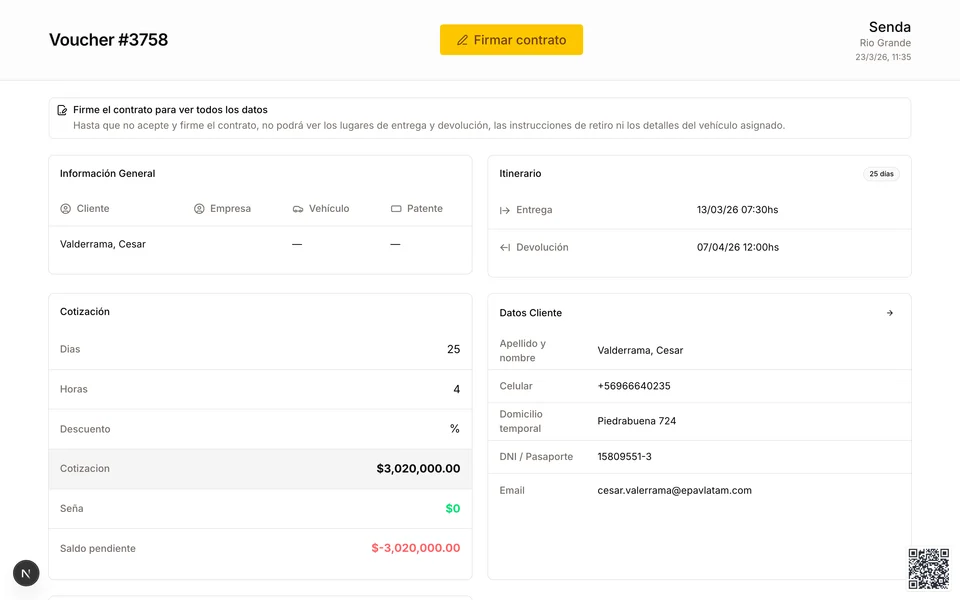Click the Cliente person icon
Screen dimensions: 960x600
point(66,209)
